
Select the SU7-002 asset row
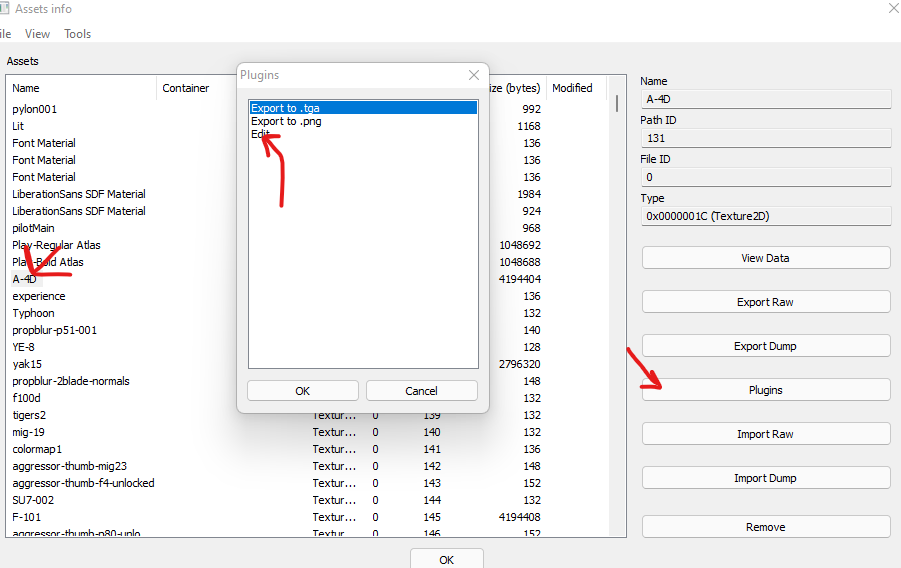point(33,500)
